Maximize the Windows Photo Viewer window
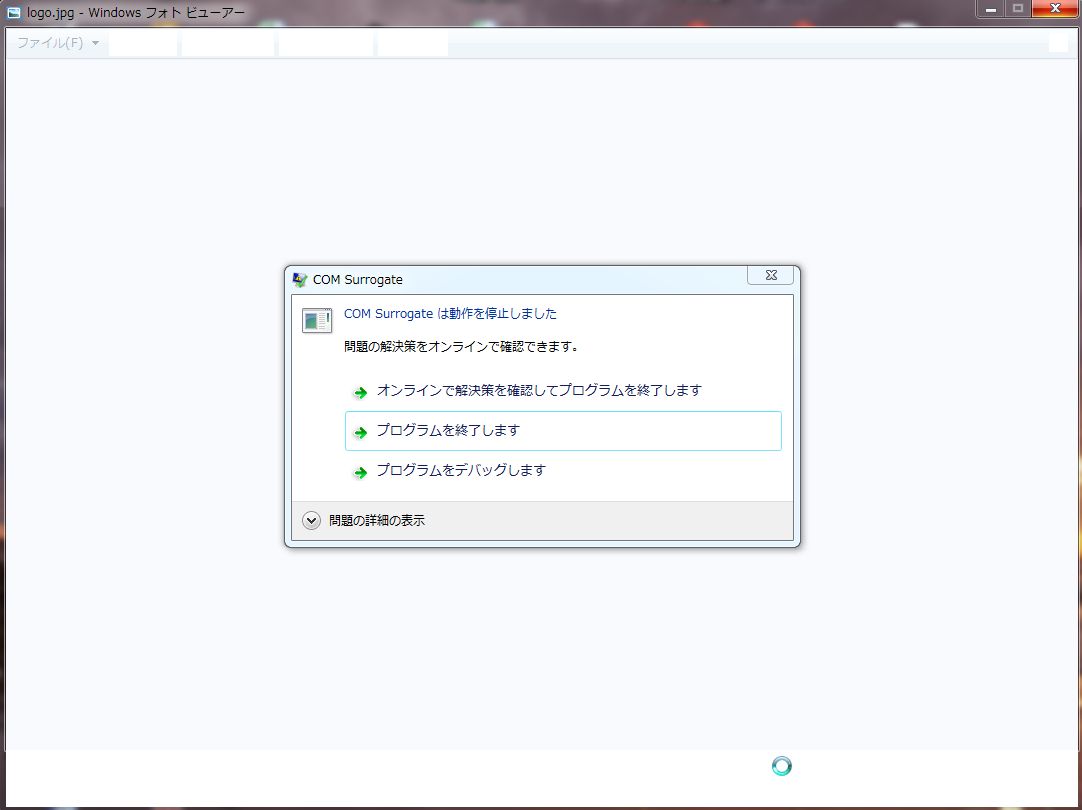1082x810 pixels. [x=1017, y=9]
